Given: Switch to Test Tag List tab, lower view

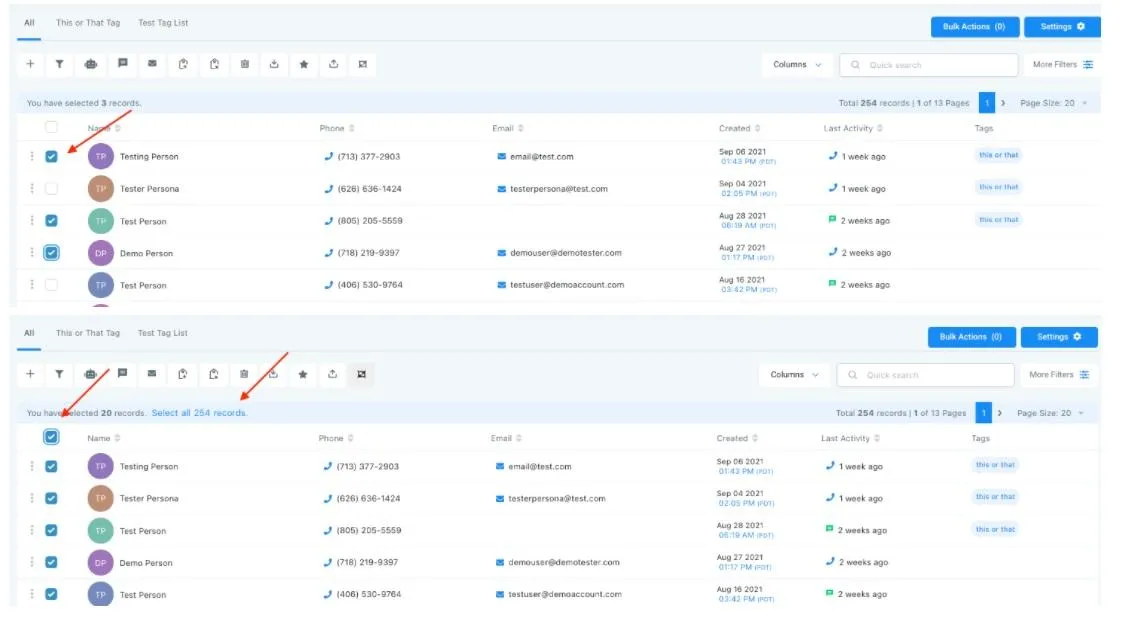Looking at the screenshot, I should tap(162, 333).
